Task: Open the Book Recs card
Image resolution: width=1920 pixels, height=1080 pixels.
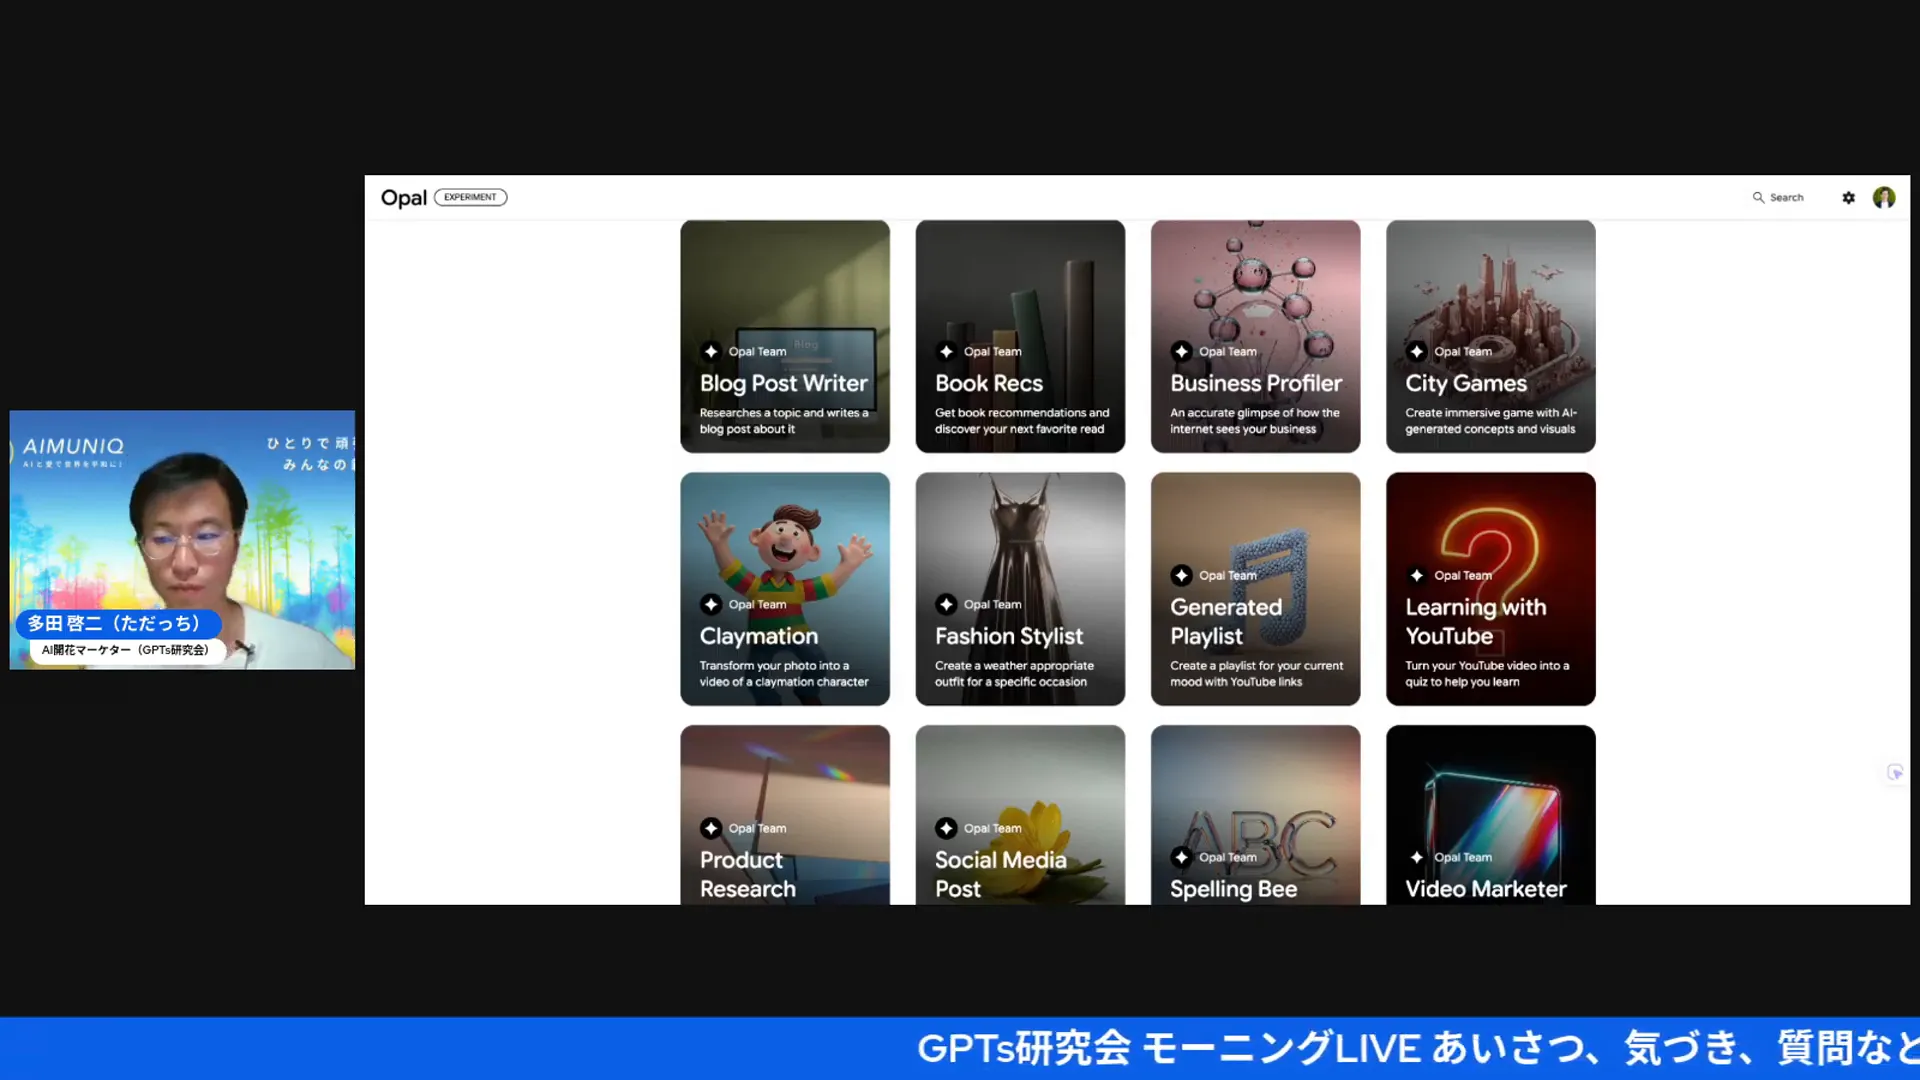Action: 1020,336
